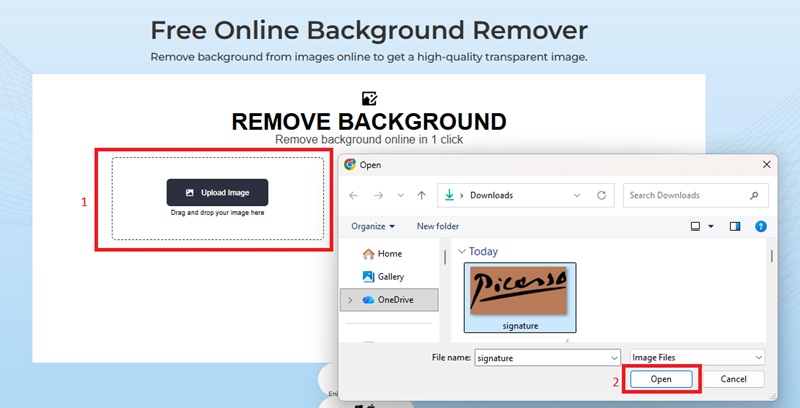This screenshot has width=800, height=408.
Task: Click the Downloads green arrow icon
Action: click(449, 195)
